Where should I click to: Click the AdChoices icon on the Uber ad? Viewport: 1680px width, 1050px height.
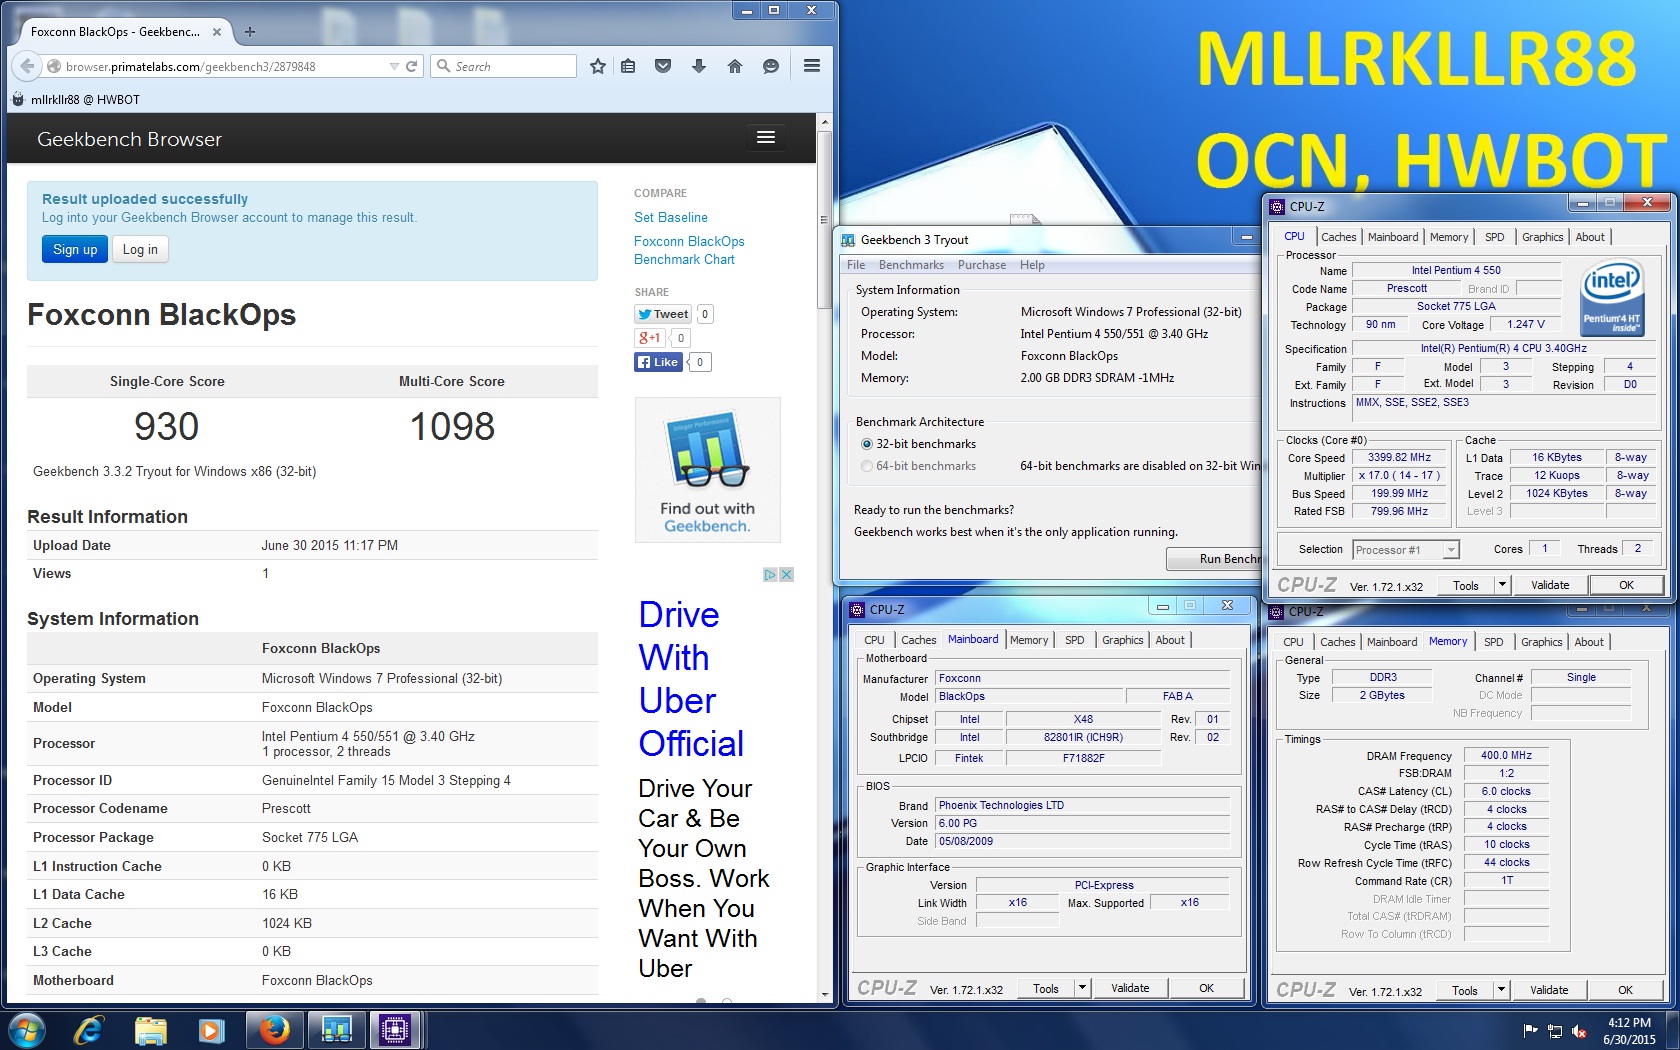(770, 574)
